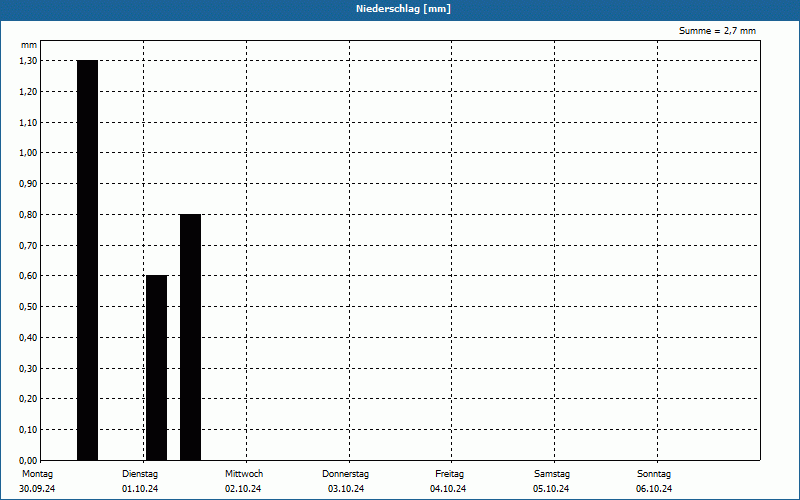Click the date label "01.10.24"
The width and height of the screenshot is (800, 500).
pyautogui.click(x=140, y=489)
